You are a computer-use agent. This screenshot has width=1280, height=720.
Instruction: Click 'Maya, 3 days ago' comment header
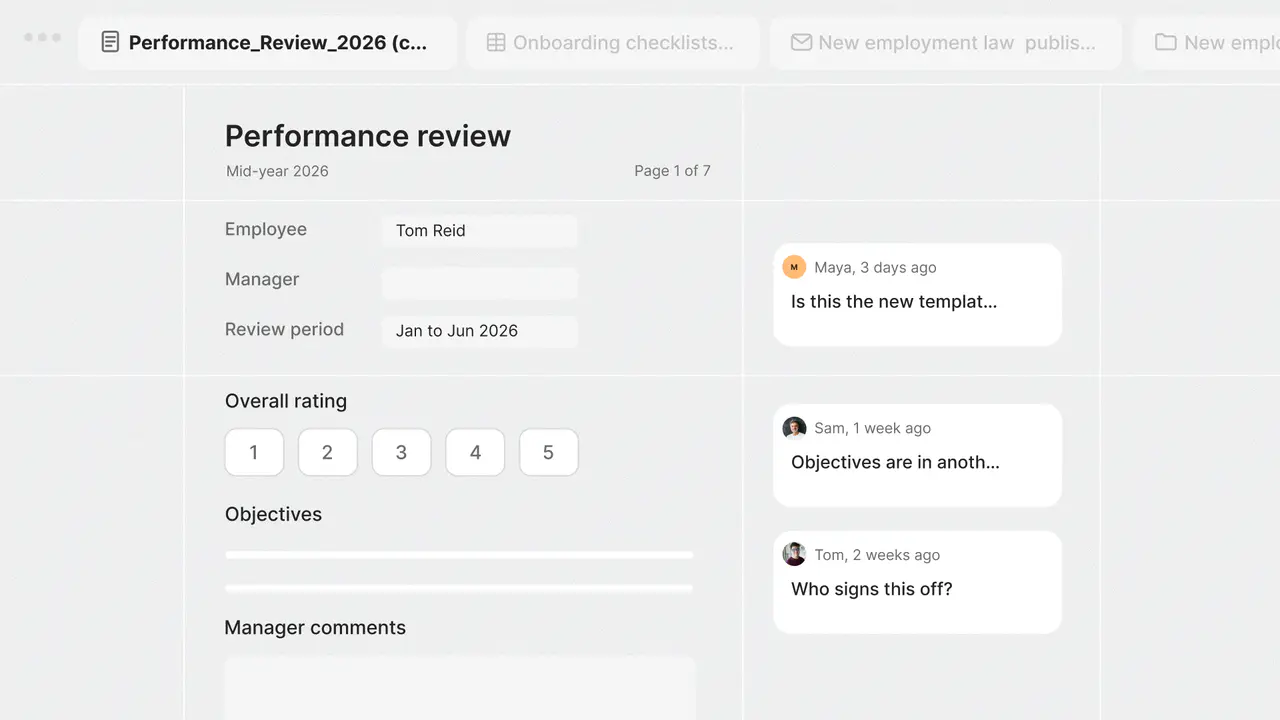(x=875, y=267)
